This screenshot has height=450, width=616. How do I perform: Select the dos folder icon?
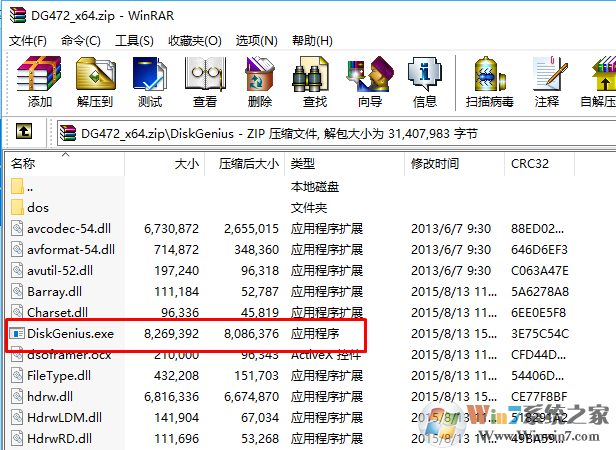[x=17, y=207]
